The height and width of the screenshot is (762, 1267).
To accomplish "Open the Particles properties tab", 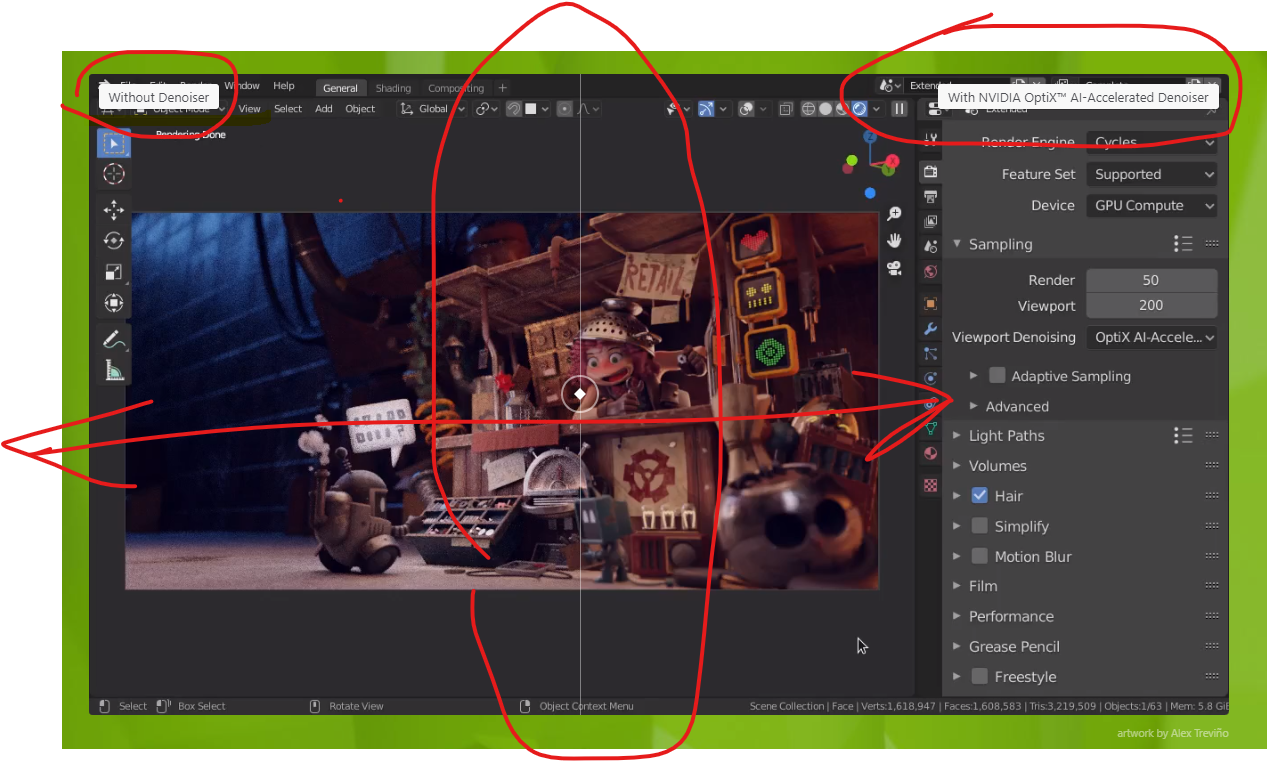I will [x=930, y=353].
